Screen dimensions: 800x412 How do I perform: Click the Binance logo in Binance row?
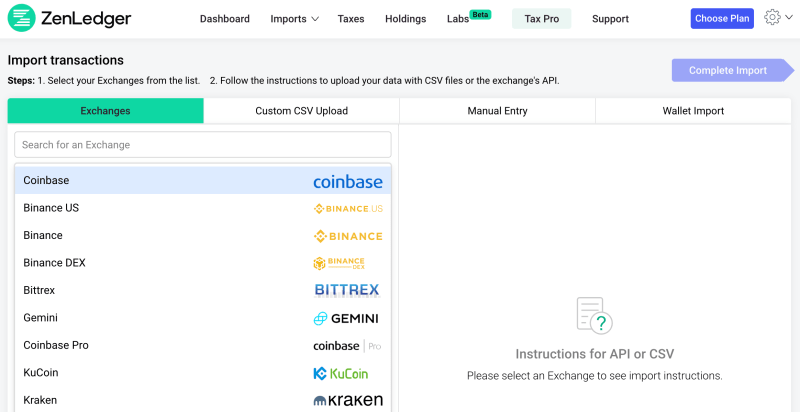click(348, 236)
